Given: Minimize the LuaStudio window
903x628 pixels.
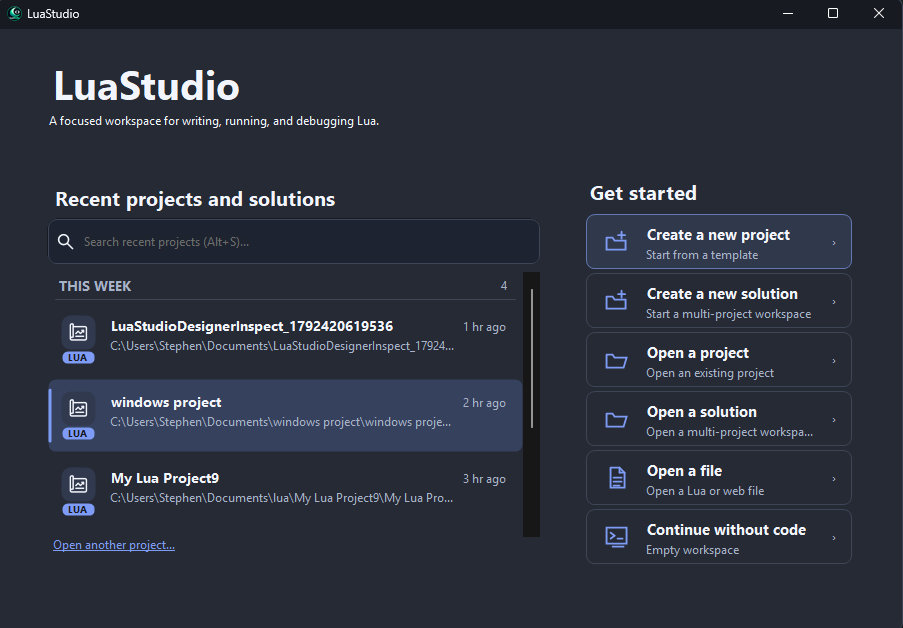Looking at the screenshot, I should 788,13.
